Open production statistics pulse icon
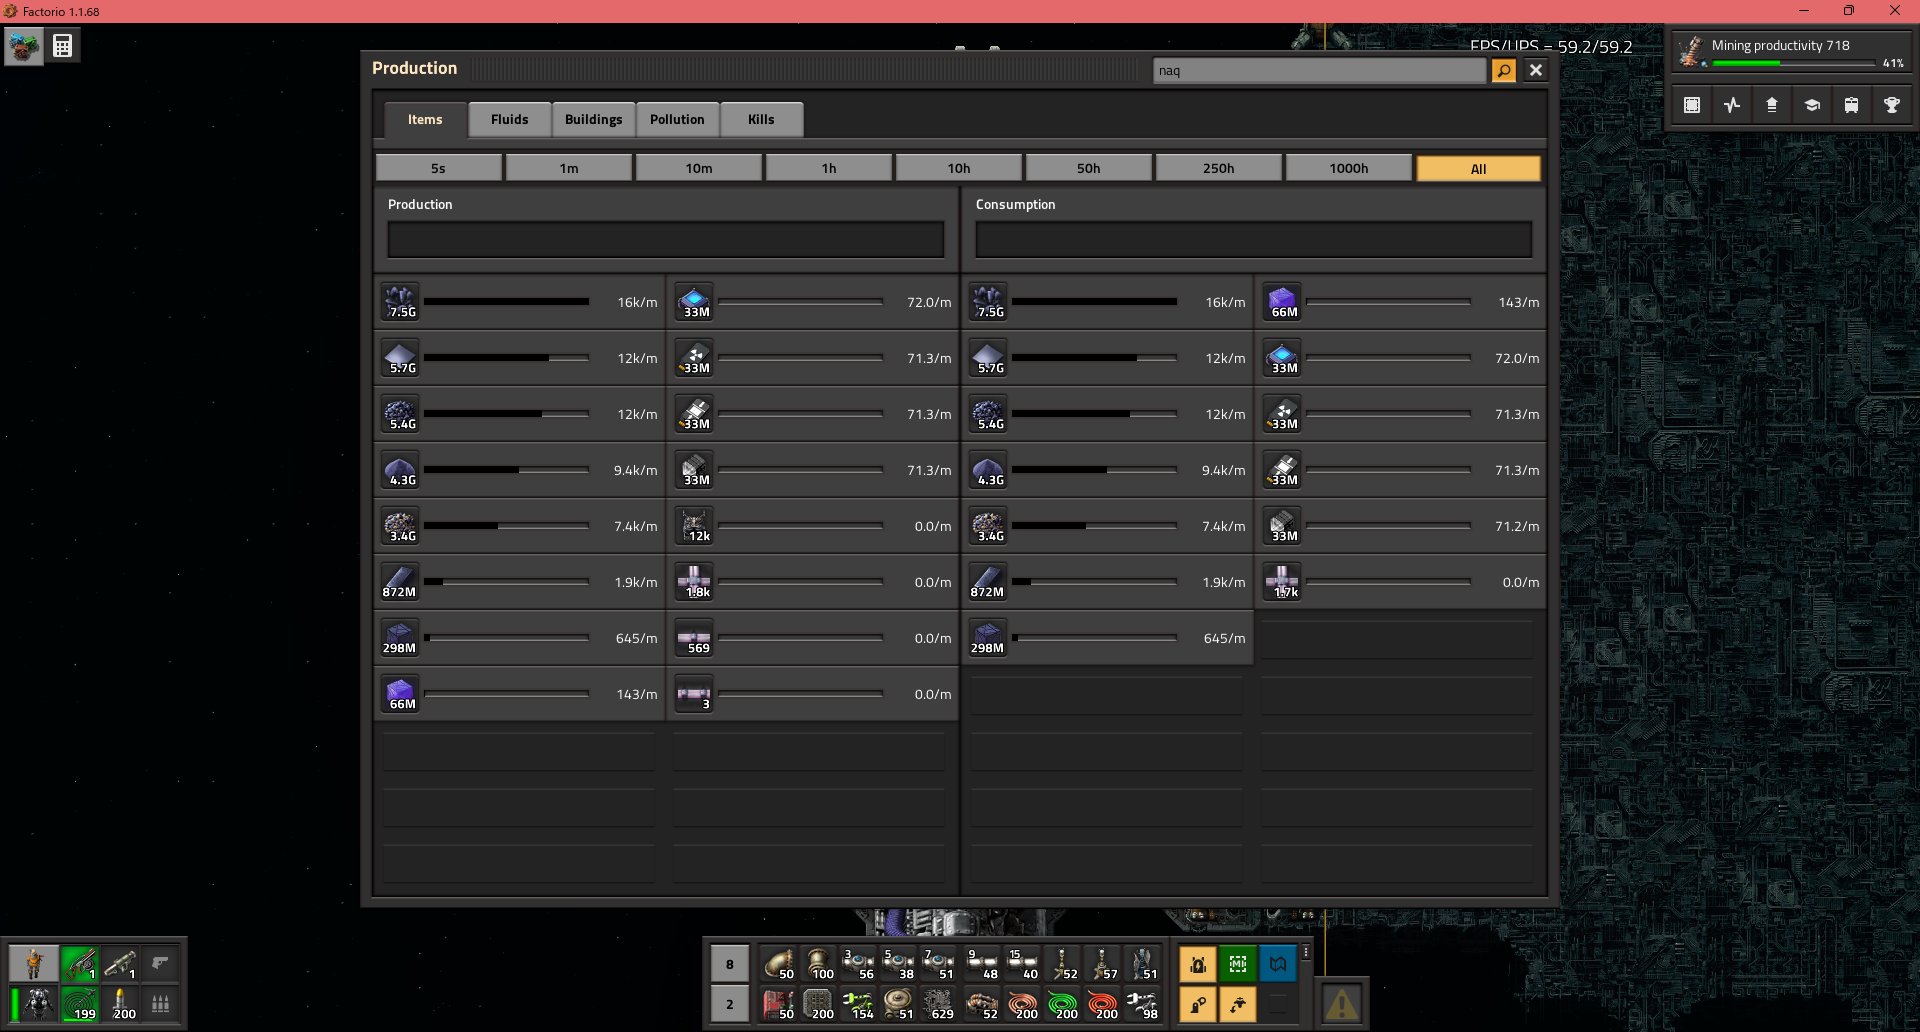 pyautogui.click(x=1732, y=105)
